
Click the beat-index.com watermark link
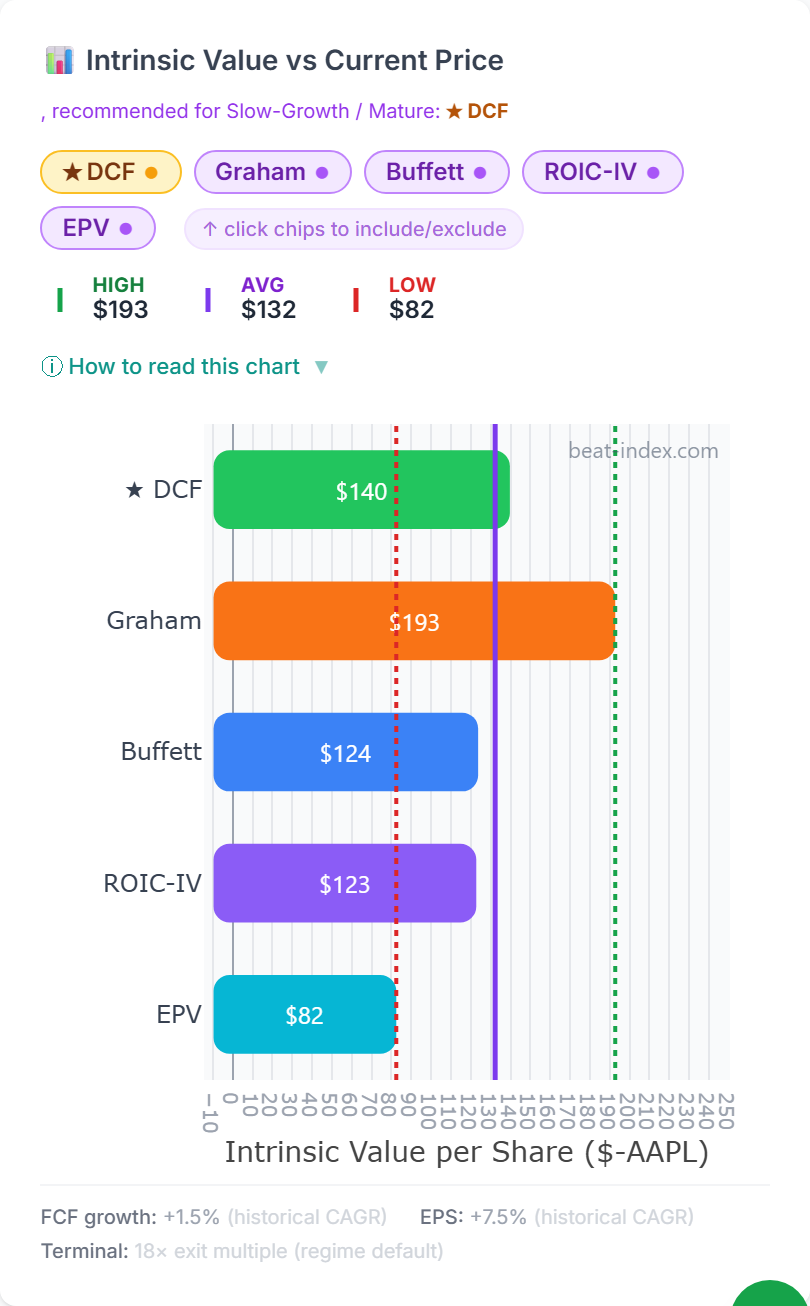(643, 451)
